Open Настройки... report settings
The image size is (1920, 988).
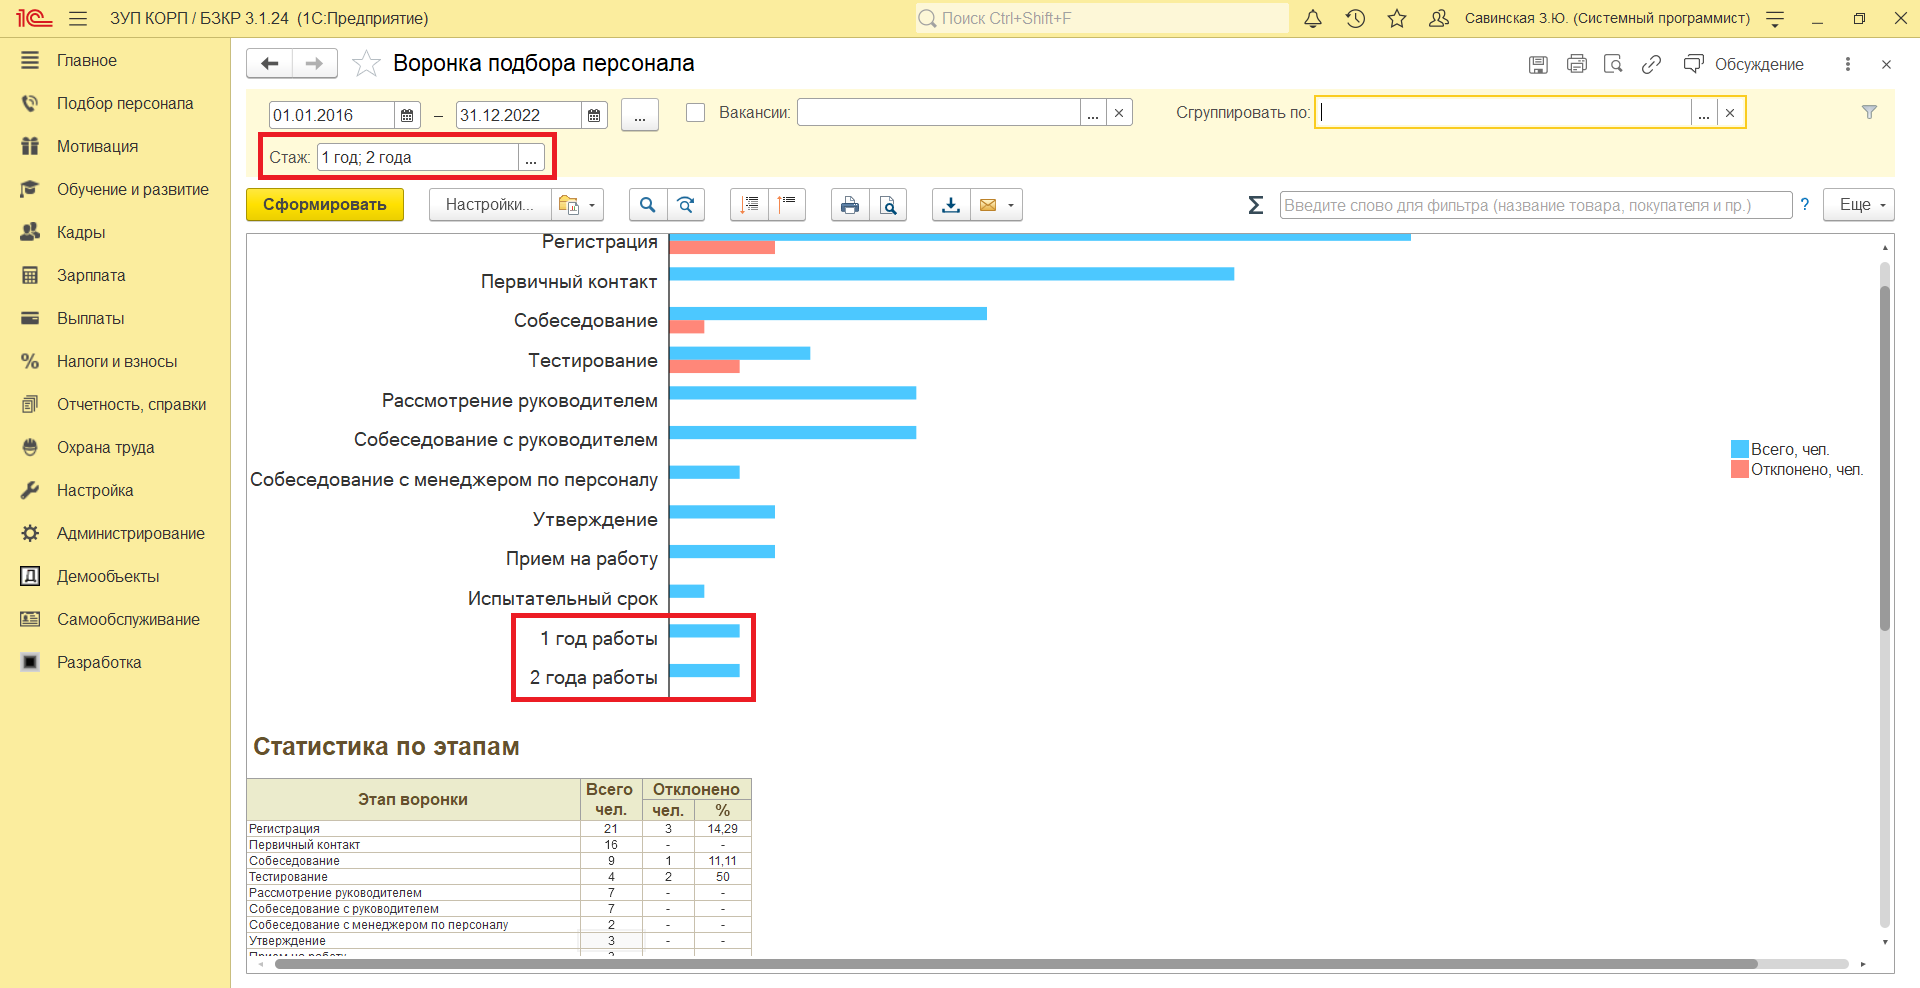point(489,205)
